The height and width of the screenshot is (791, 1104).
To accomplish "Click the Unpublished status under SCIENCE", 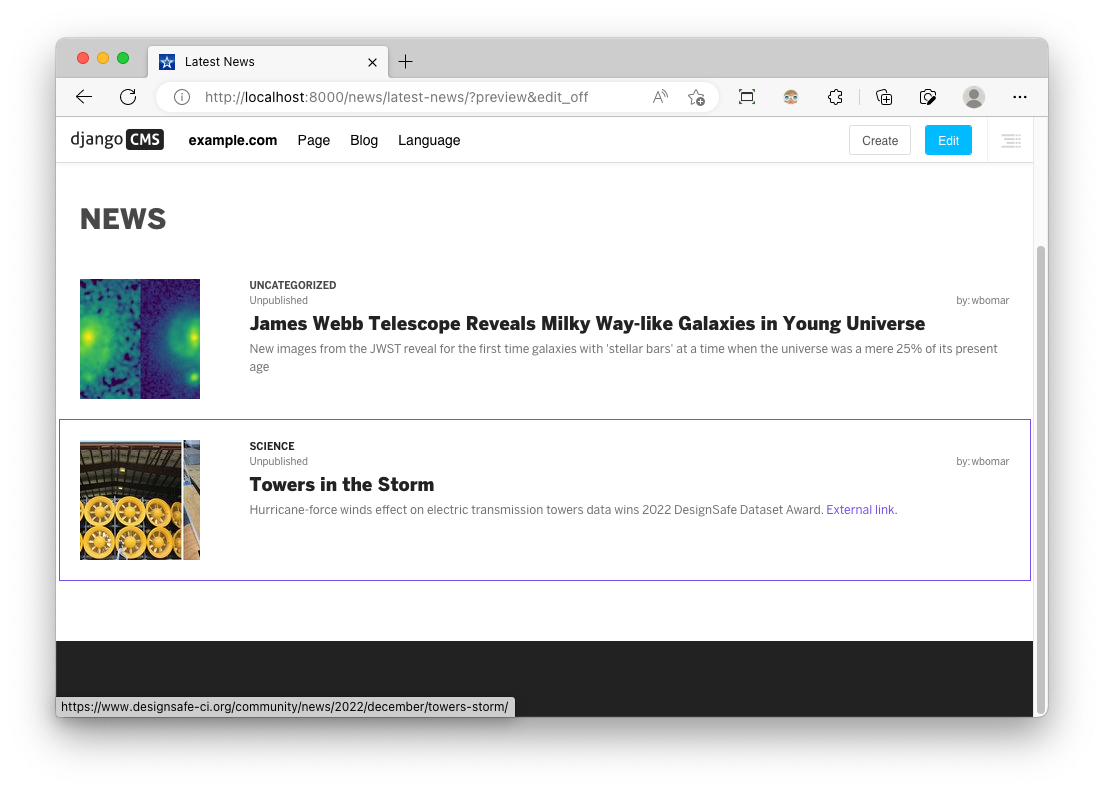I will click(x=278, y=461).
